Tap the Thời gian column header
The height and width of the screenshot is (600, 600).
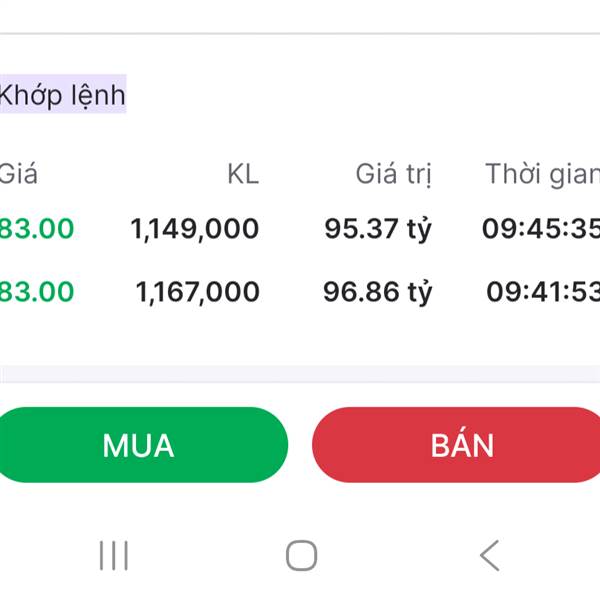(x=542, y=174)
